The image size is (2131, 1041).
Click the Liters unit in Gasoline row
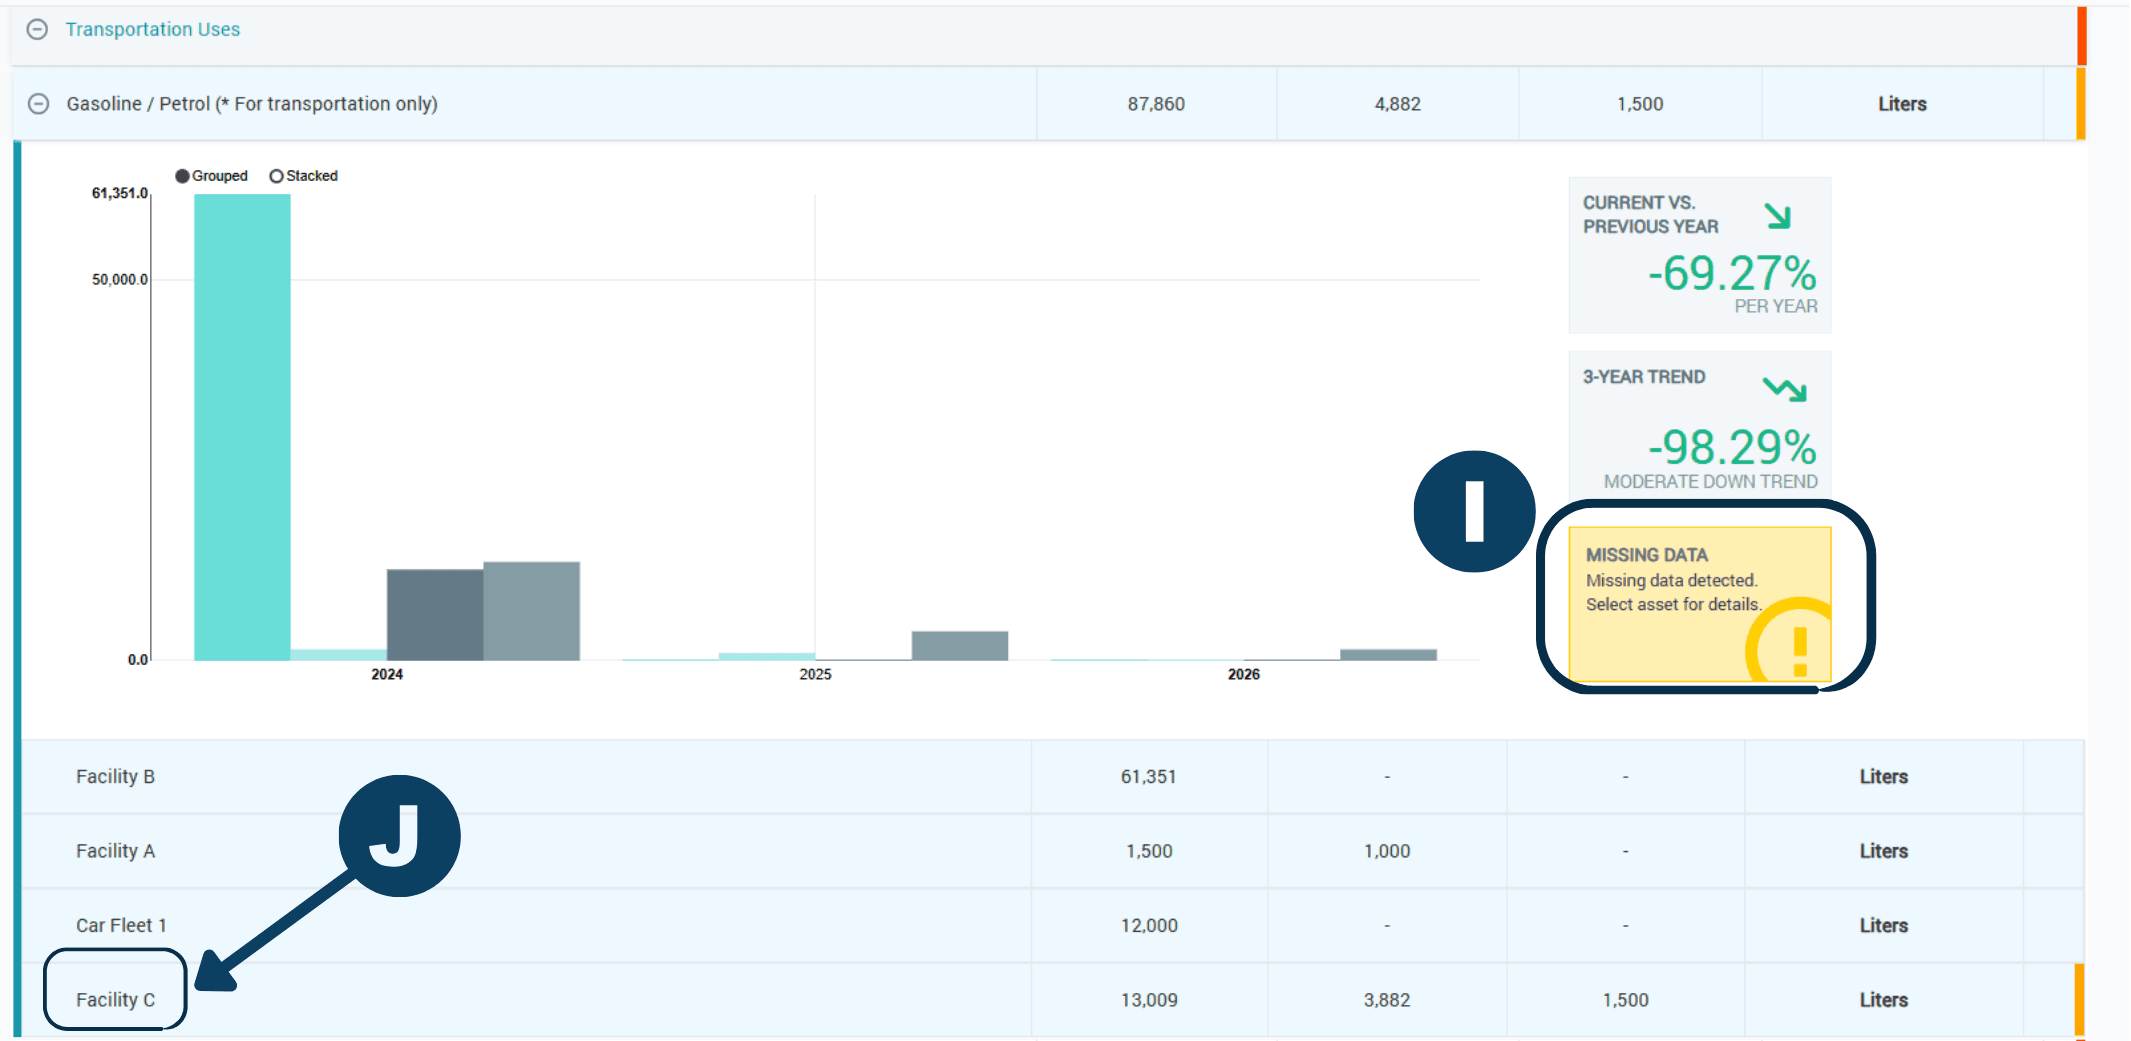pyautogui.click(x=1902, y=104)
